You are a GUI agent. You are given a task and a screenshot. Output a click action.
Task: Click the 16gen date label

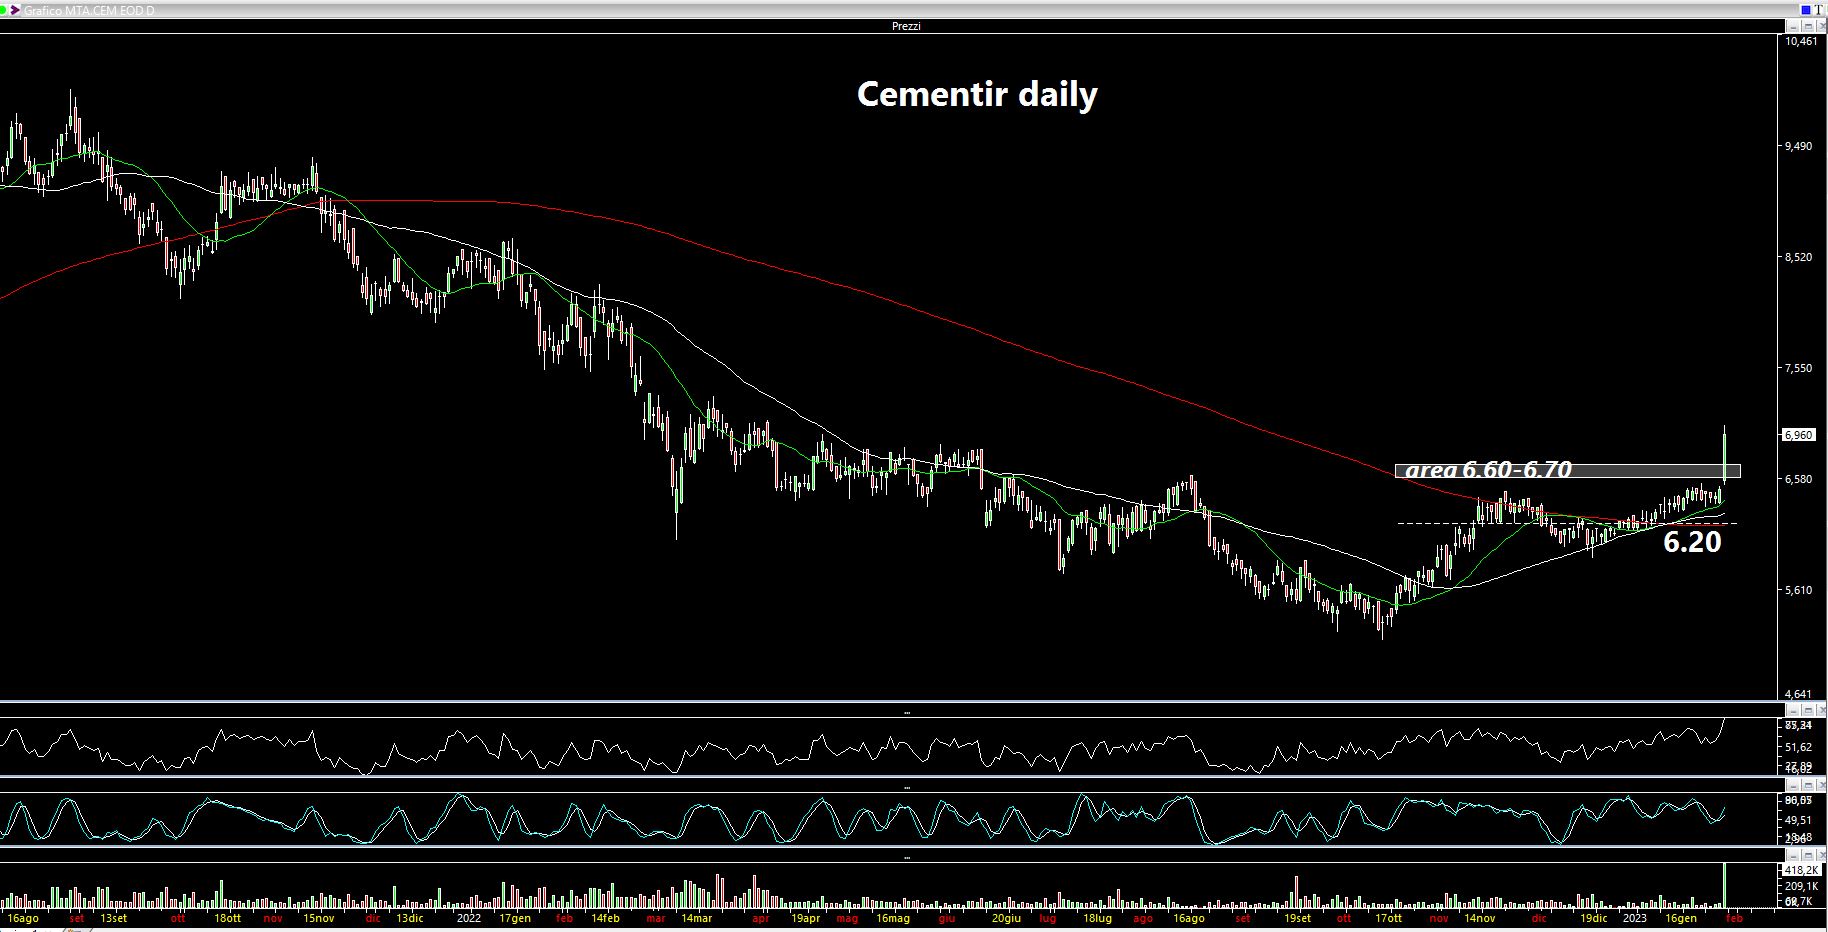(1681, 918)
